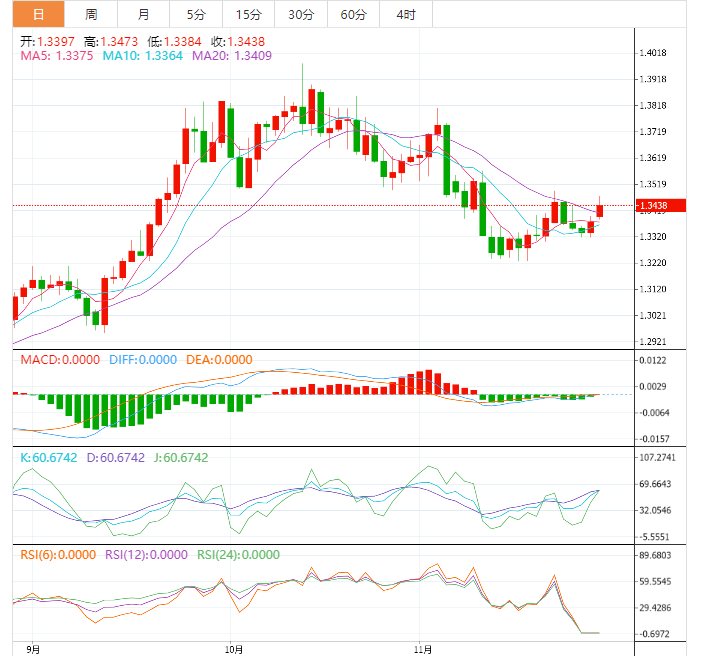Image resolution: width=701 pixels, height=656 pixels.
Task: Switch to the 4时 timeframe tab
Action: 406,14
